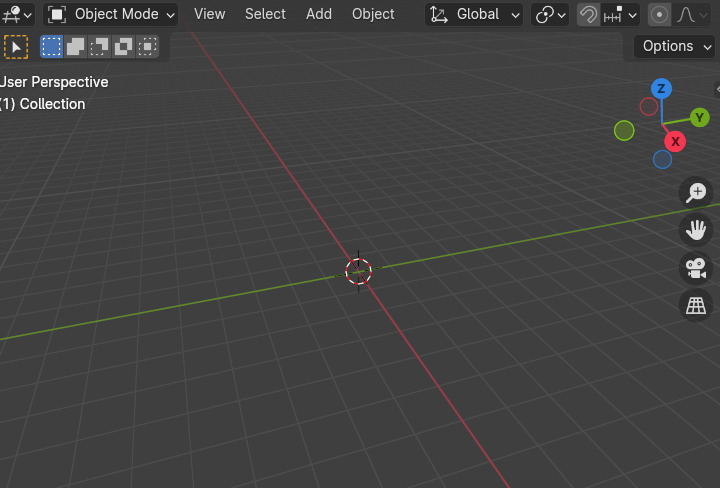The image size is (720, 488).
Task: Open the Object Mode dropdown
Action: (111, 14)
